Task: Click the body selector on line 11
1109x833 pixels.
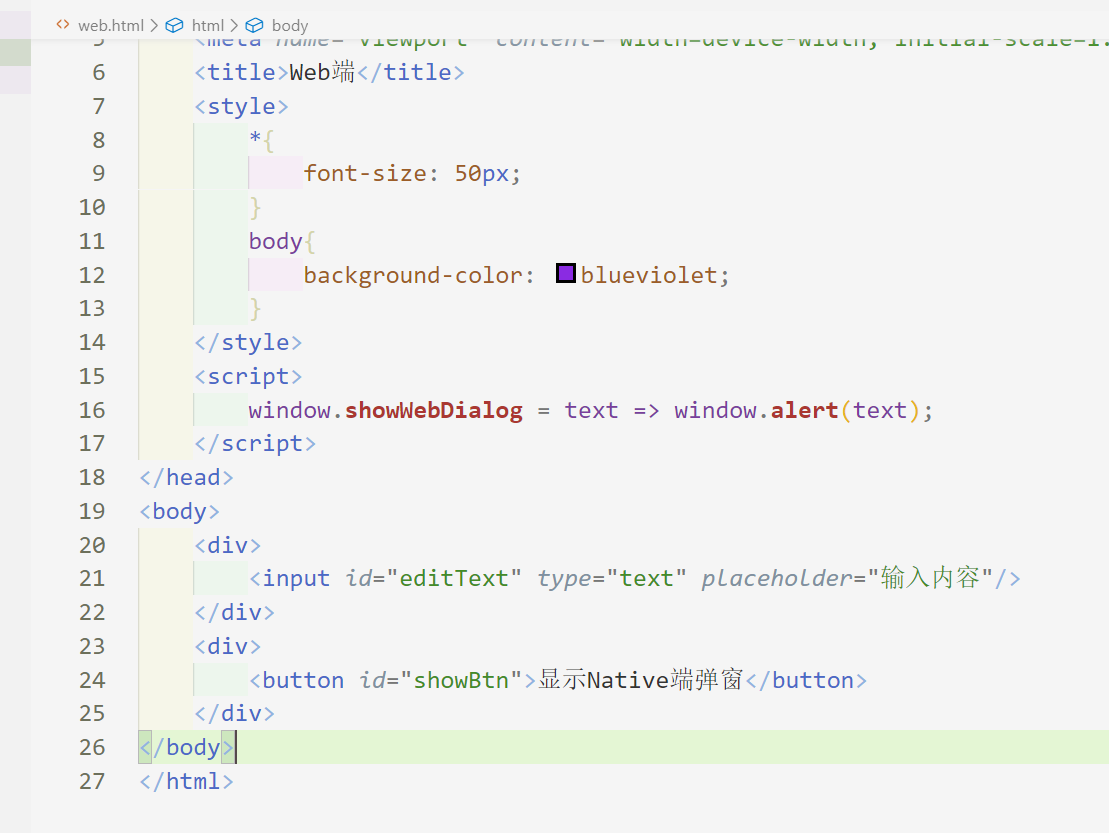Action: 276,241
